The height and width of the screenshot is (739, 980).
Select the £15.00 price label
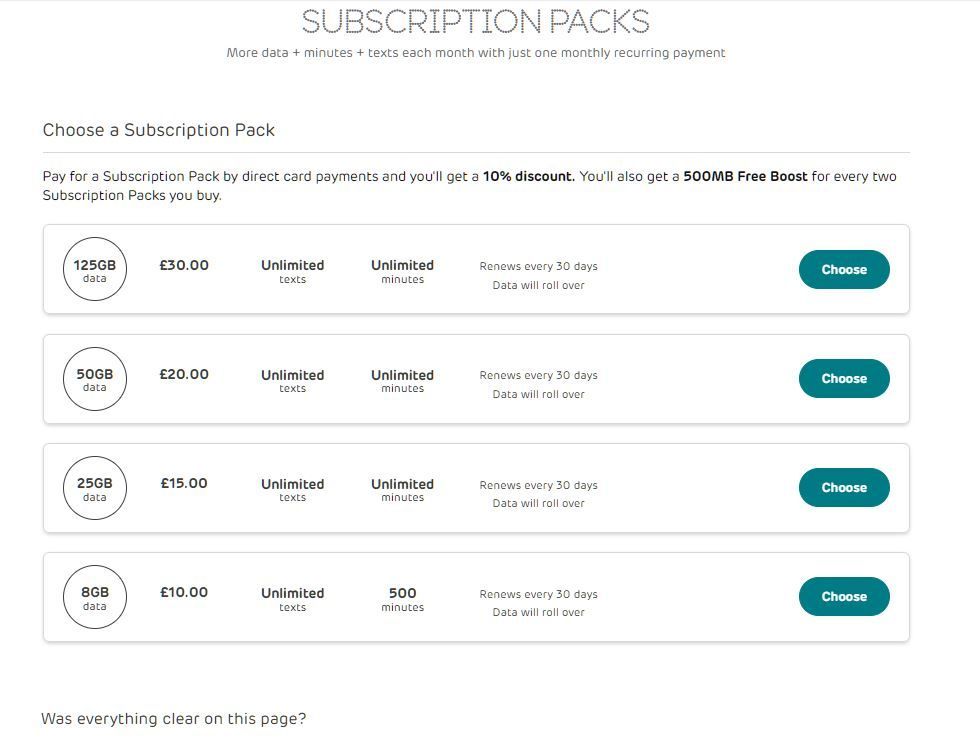coord(184,483)
